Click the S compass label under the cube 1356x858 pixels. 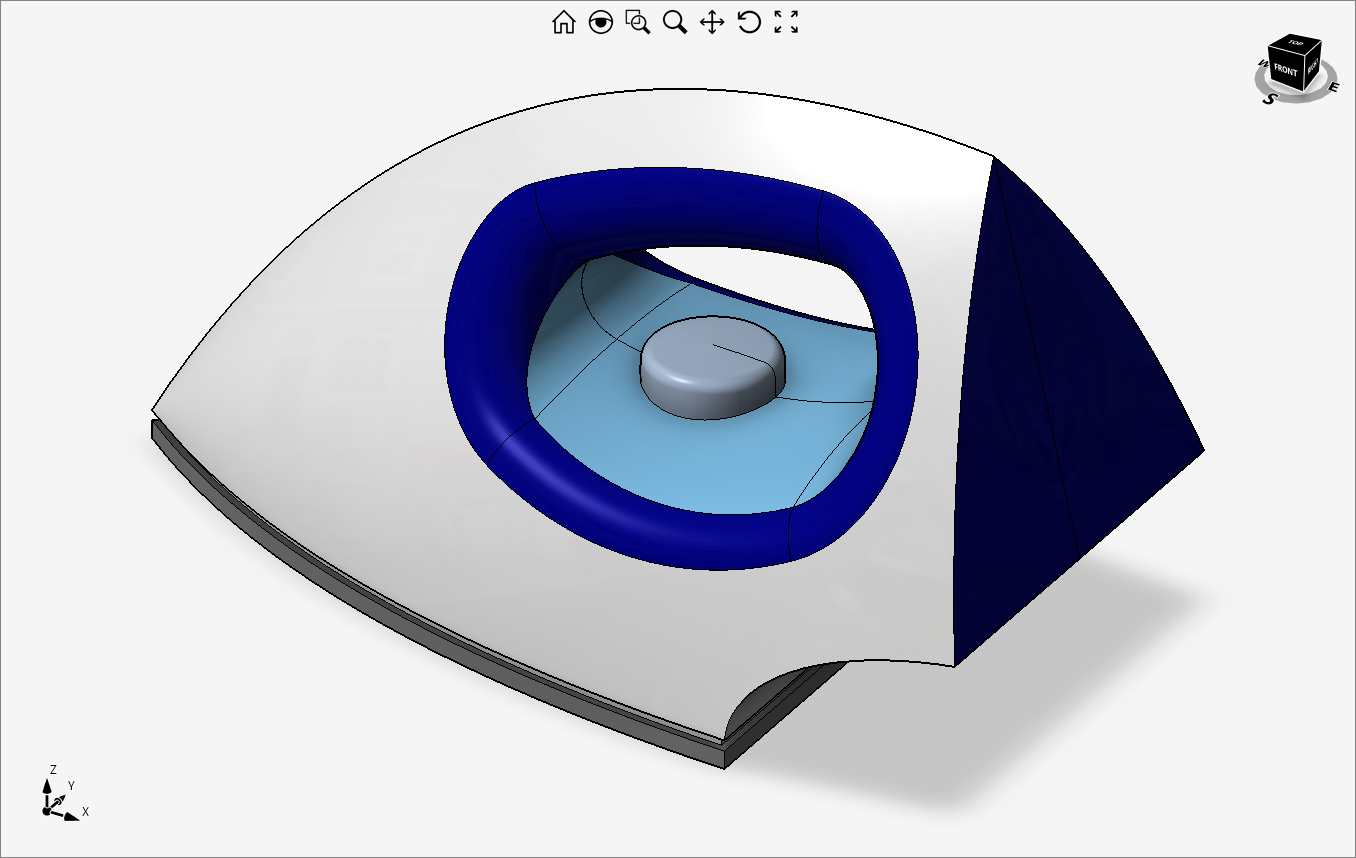(1270, 99)
